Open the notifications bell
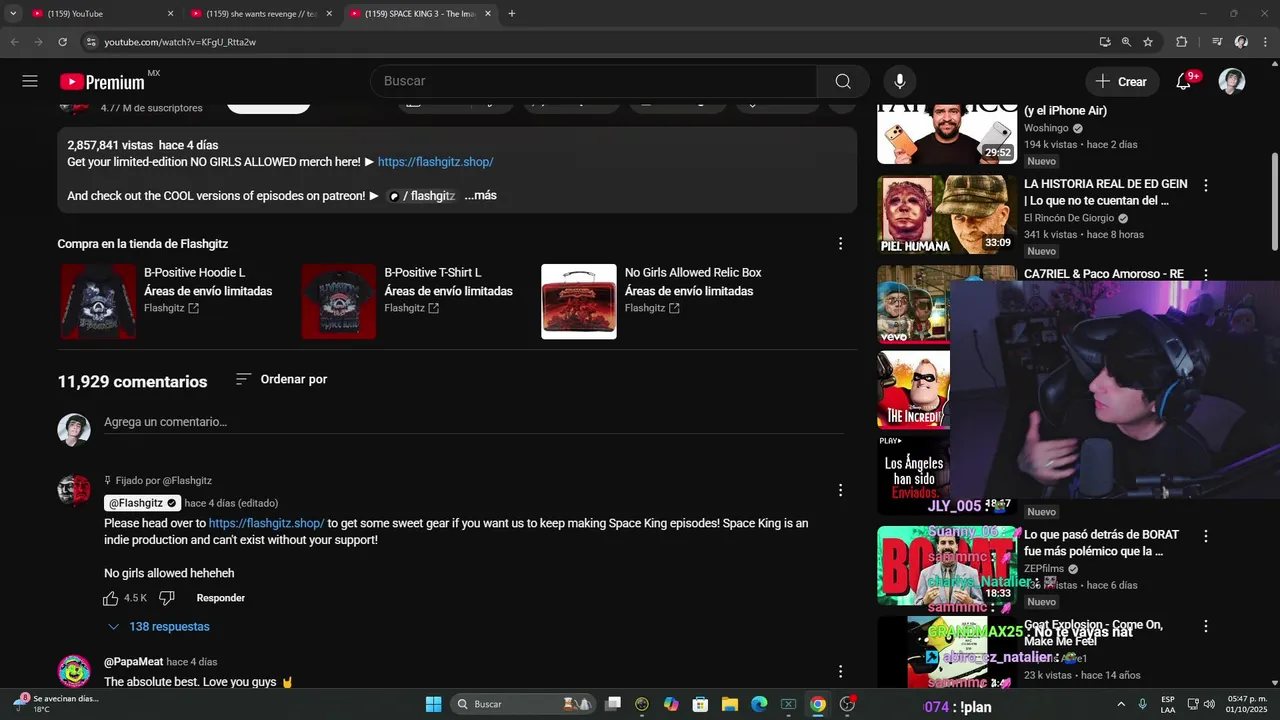 [x=1184, y=81]
